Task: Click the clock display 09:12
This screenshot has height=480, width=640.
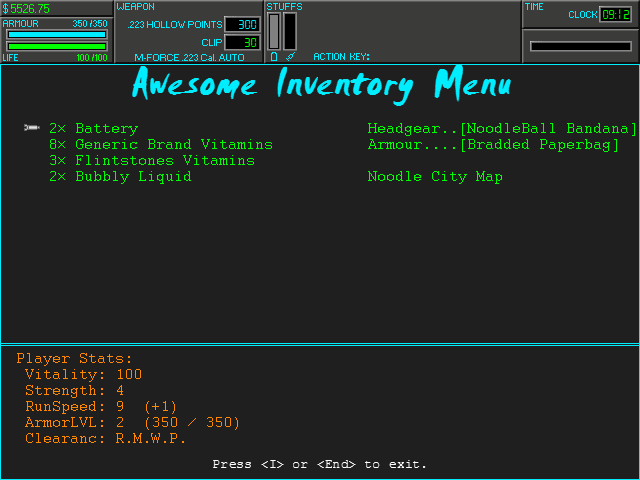Action: pos(616,15)
